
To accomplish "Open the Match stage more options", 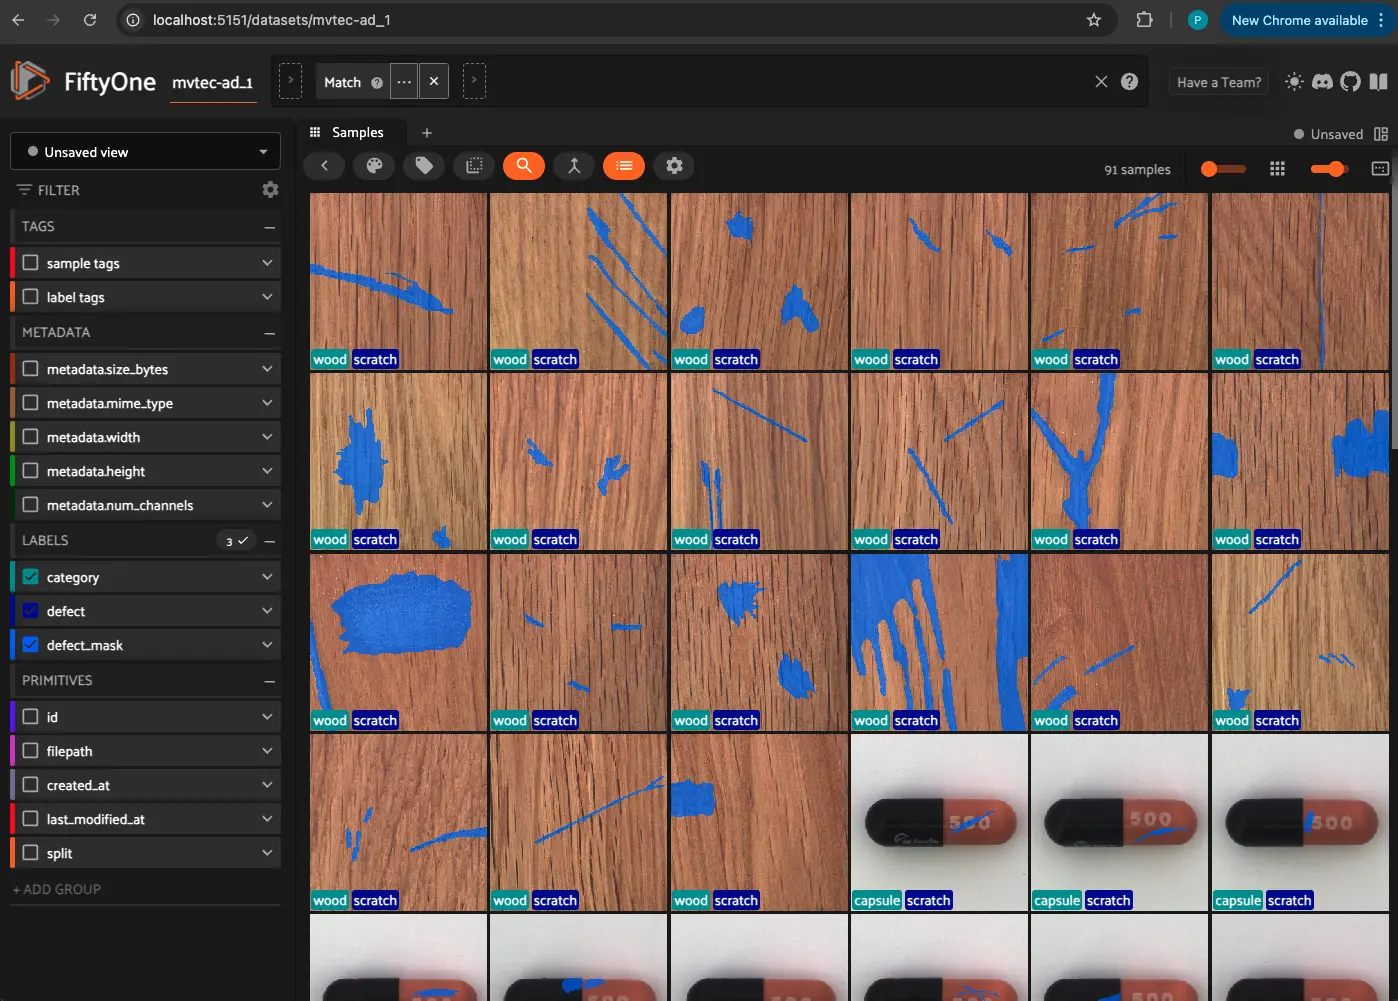I will (x=404, y=82).
